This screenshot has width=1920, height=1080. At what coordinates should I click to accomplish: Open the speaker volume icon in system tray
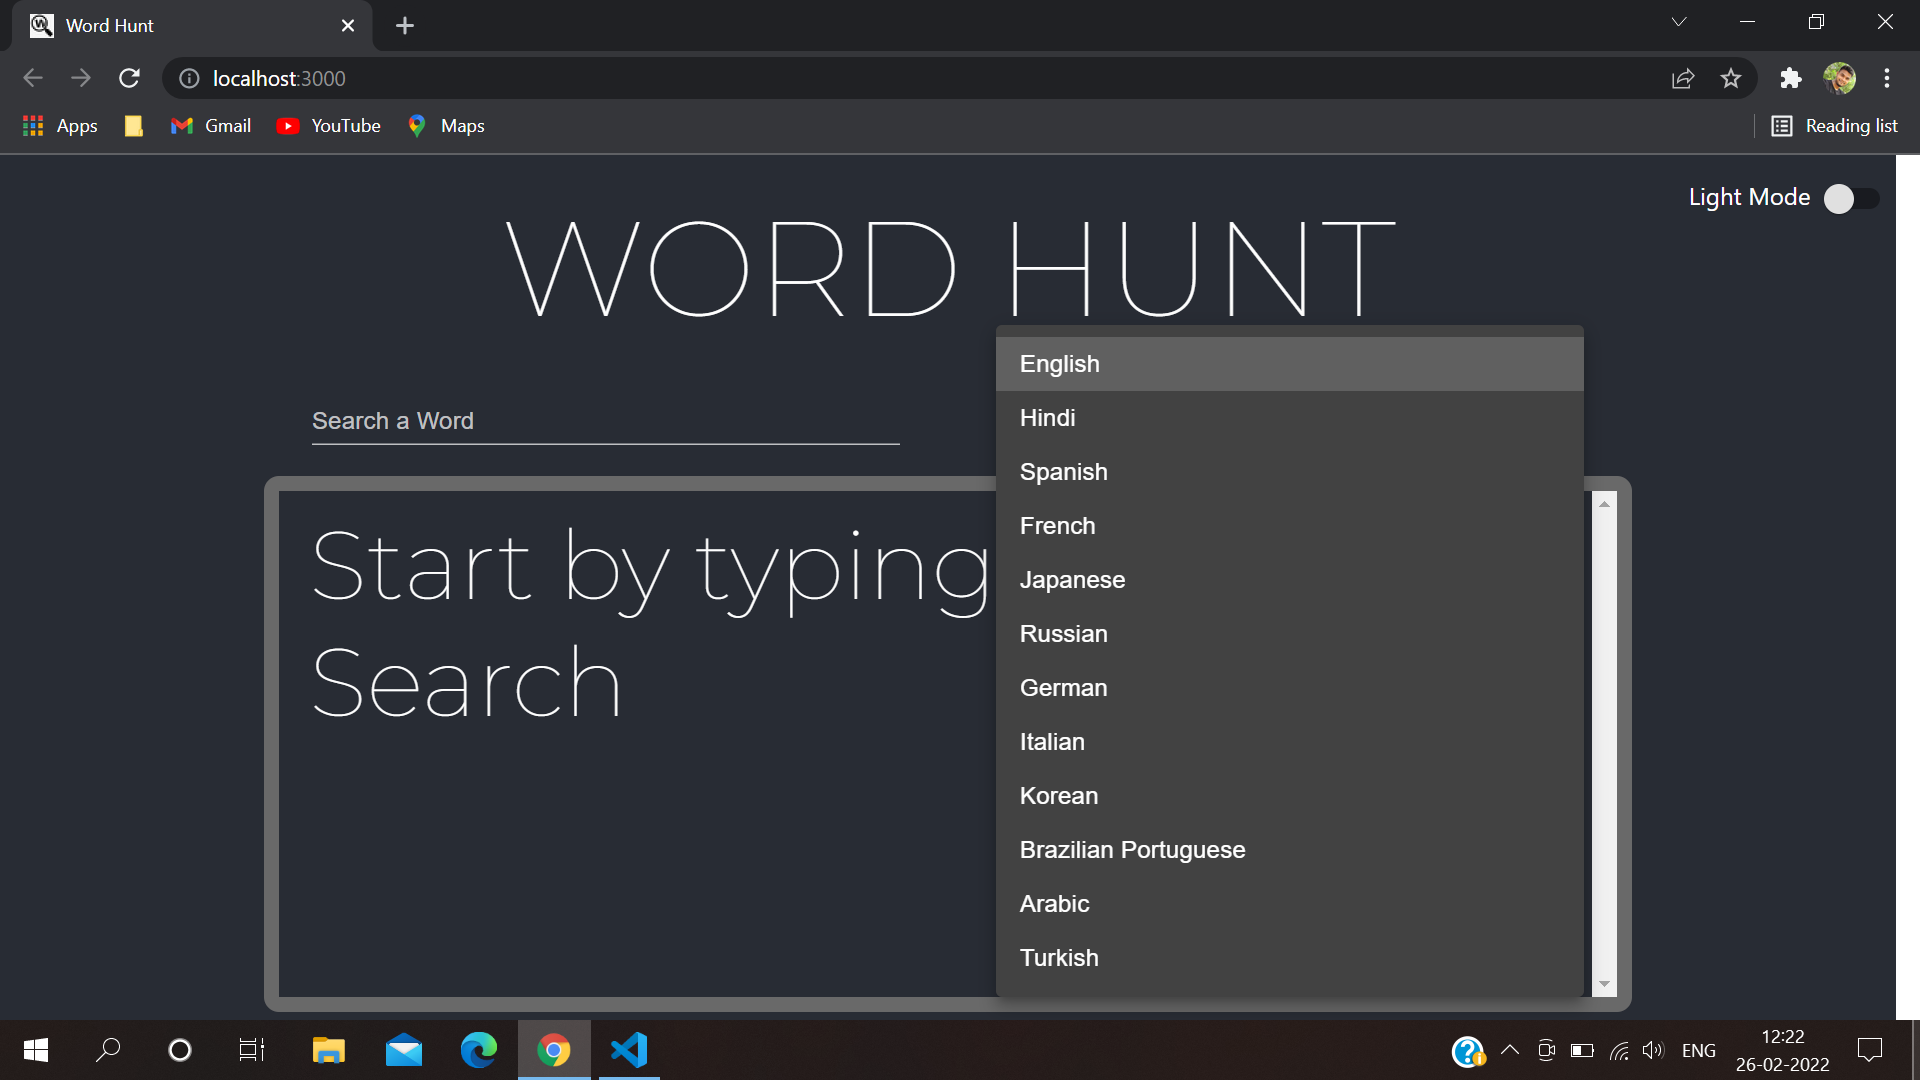pos(1654,1050)
